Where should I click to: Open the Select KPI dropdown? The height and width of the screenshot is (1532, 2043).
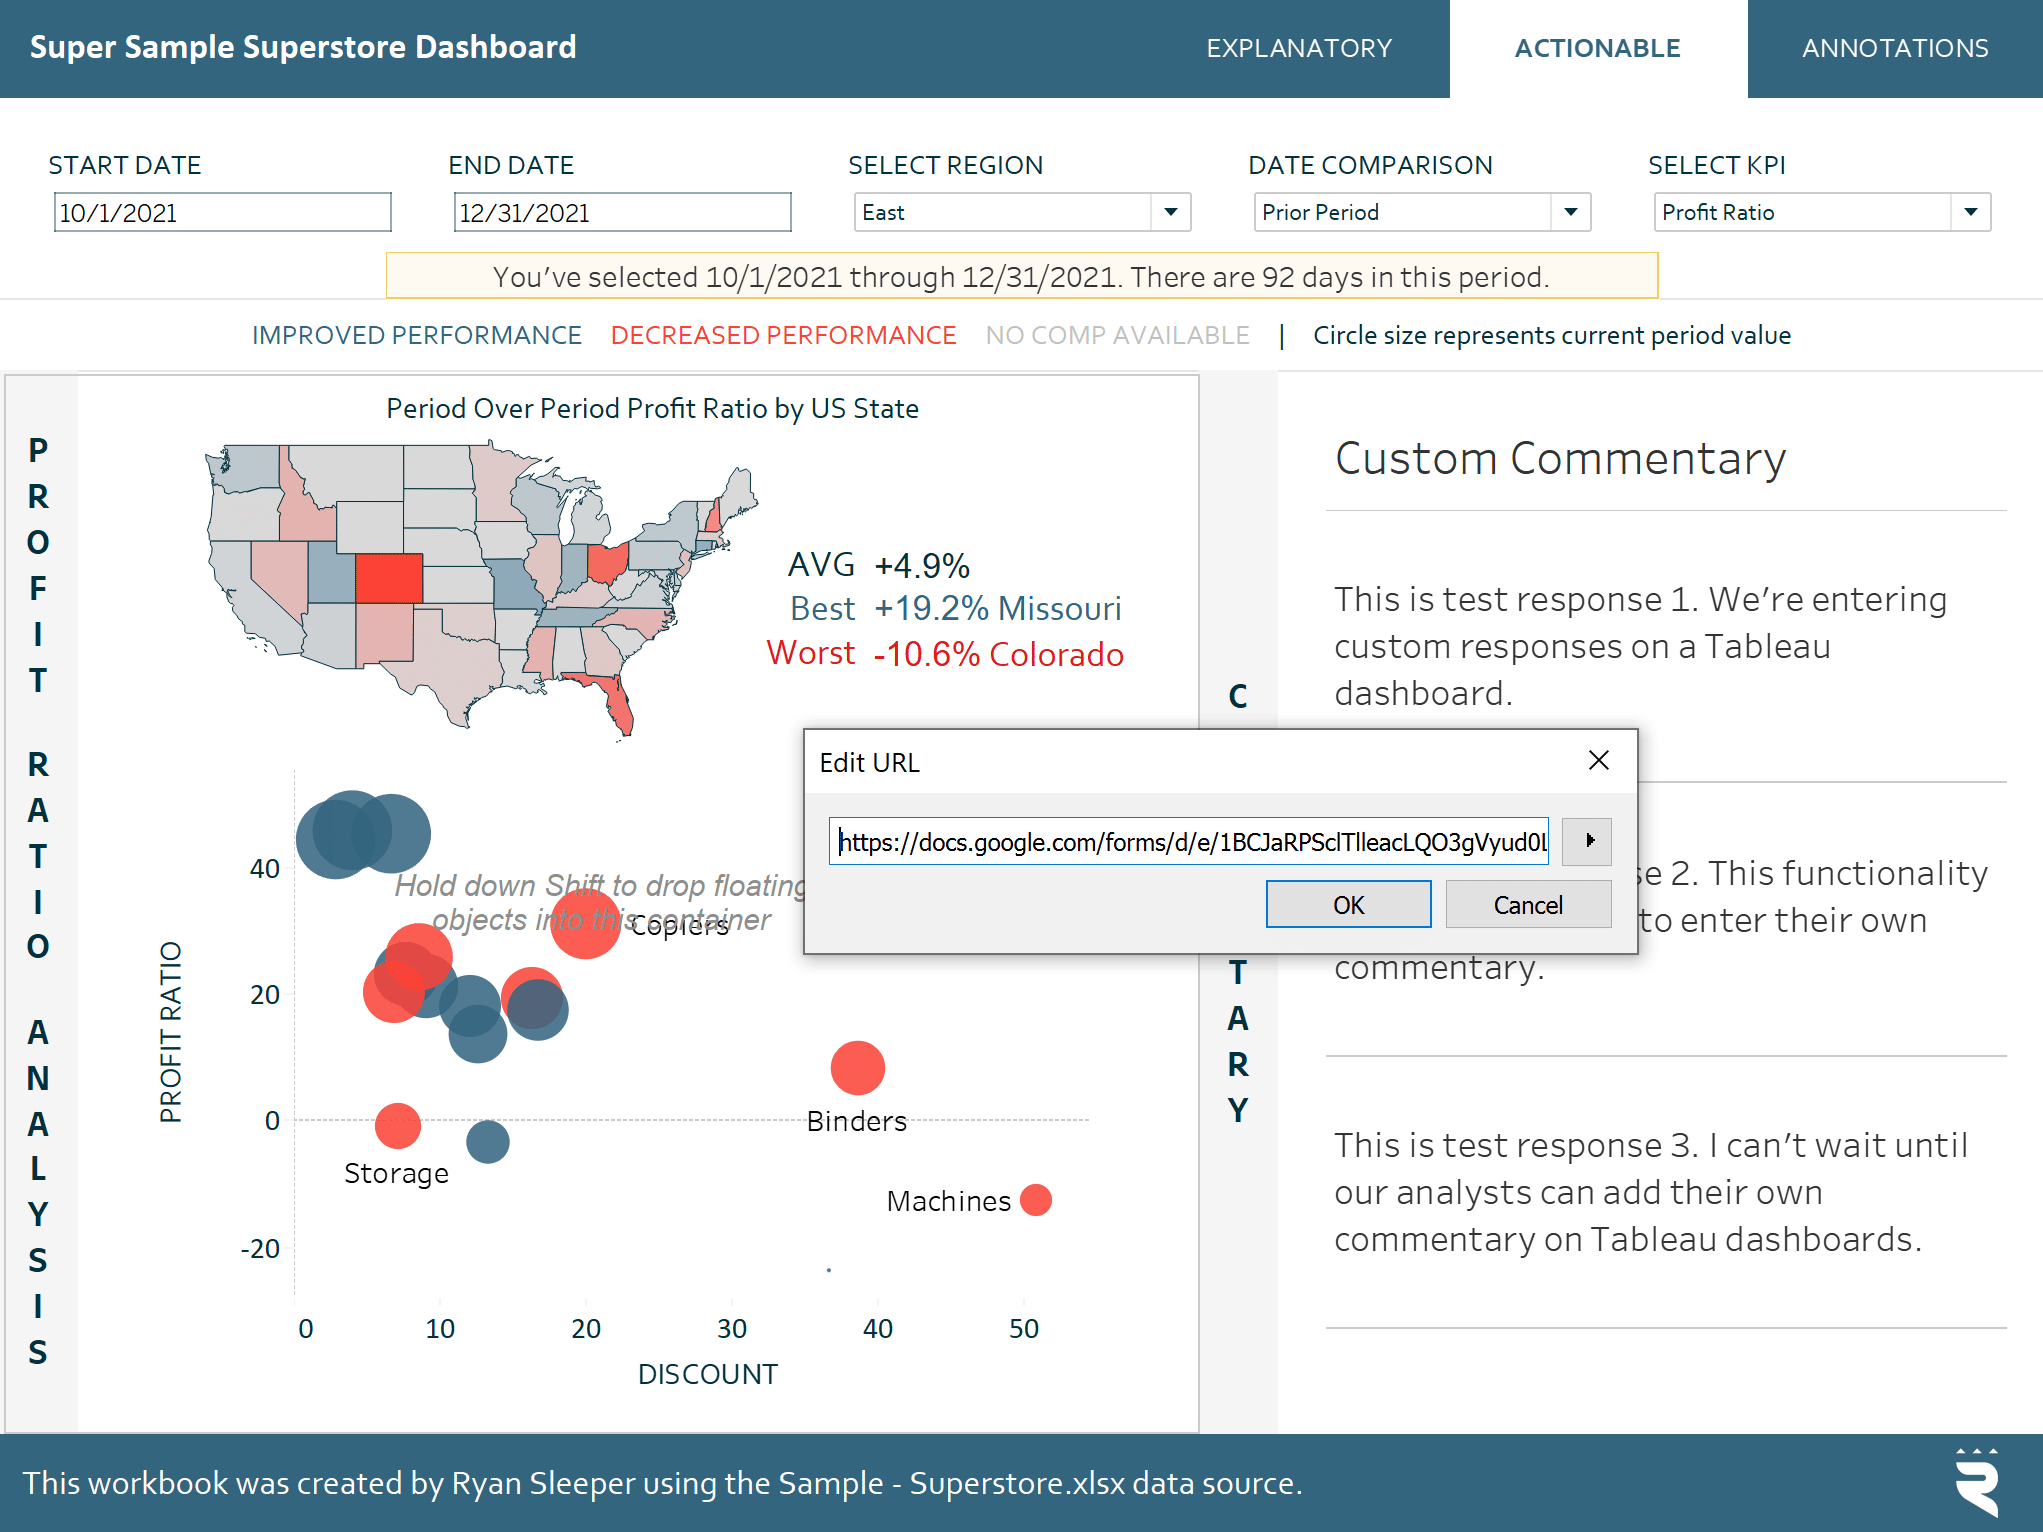pos(1970,212)
